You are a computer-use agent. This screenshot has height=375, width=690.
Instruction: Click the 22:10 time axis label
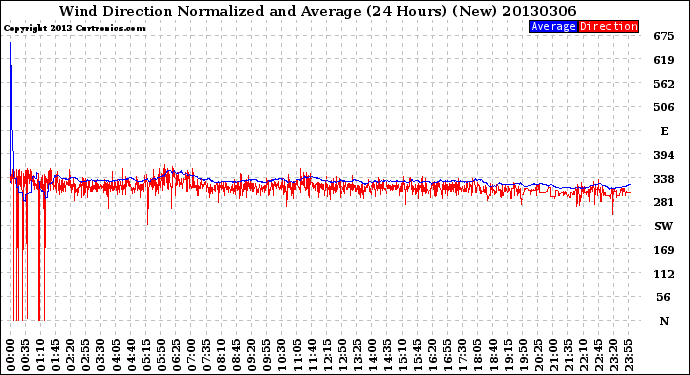tap(583, 355)
